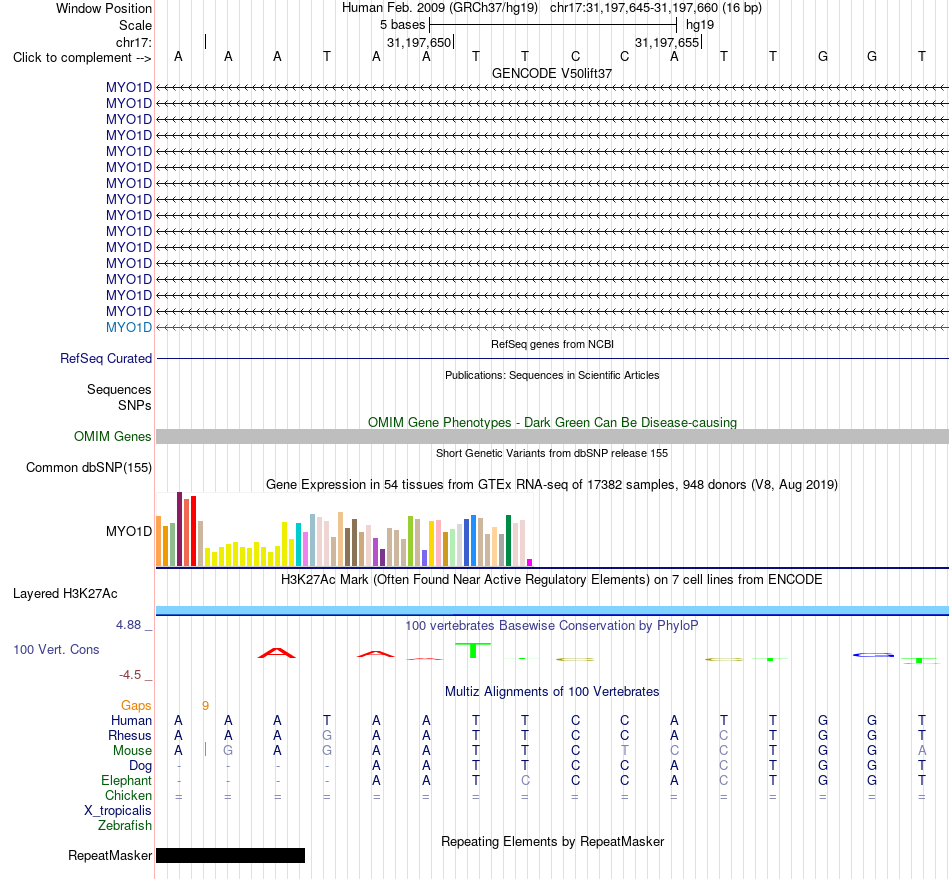The image size is (950, 879).
Task: Click the 'Click to complement -->' label
Action: pos(82,58)
